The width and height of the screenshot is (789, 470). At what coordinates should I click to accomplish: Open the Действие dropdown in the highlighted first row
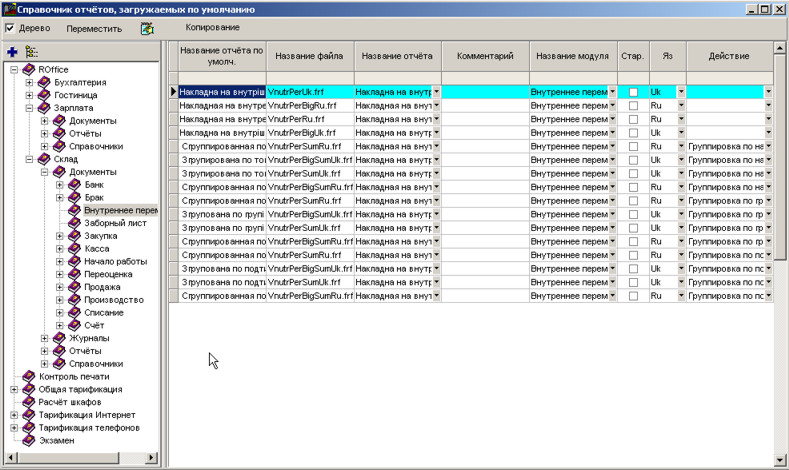768,92
